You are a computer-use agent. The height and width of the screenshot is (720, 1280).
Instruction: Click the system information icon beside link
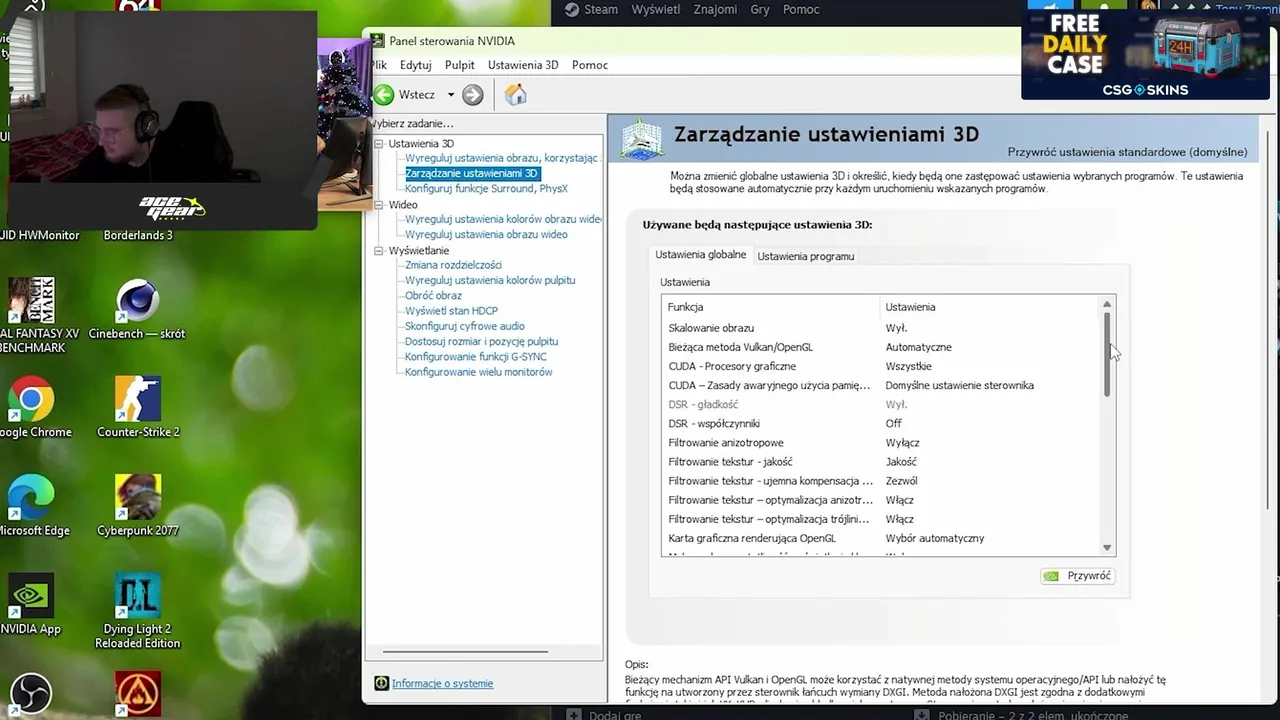pos(381,684)
